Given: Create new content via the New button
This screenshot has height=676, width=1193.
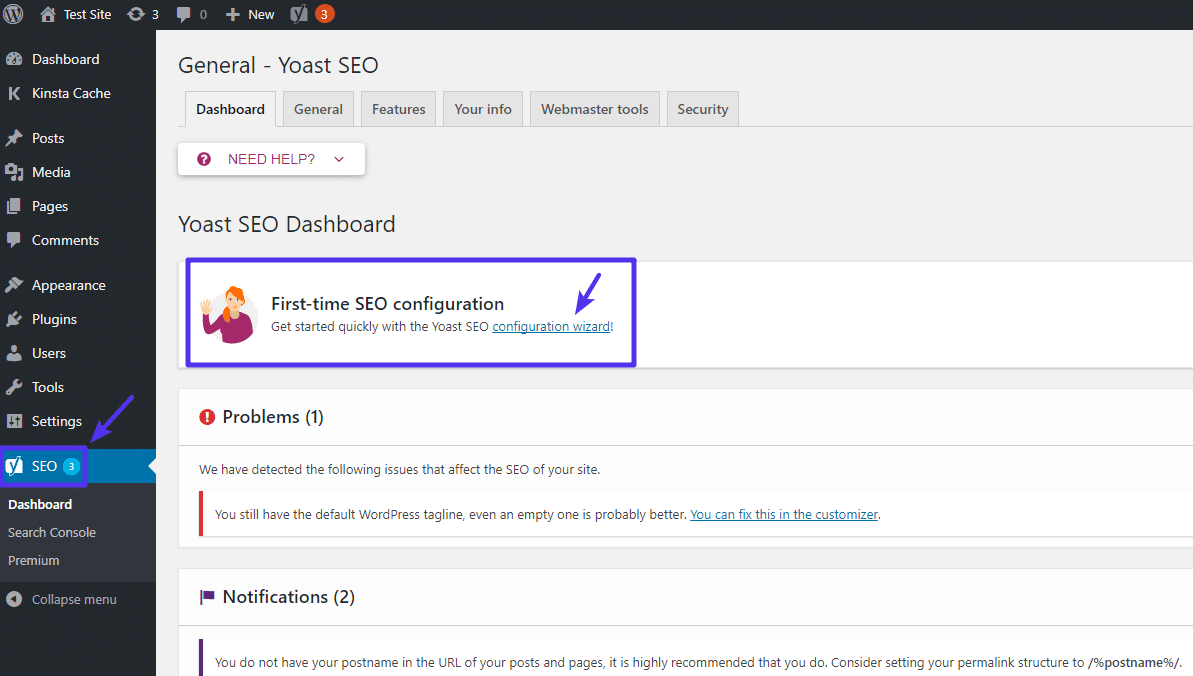Looking at the screenshot, I should 248,14.
